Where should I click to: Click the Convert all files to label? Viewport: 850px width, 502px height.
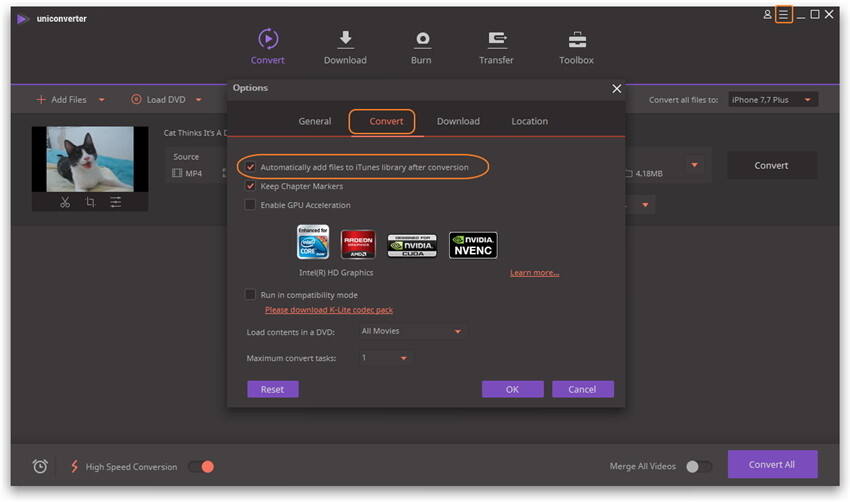click(x=684, y=100)
